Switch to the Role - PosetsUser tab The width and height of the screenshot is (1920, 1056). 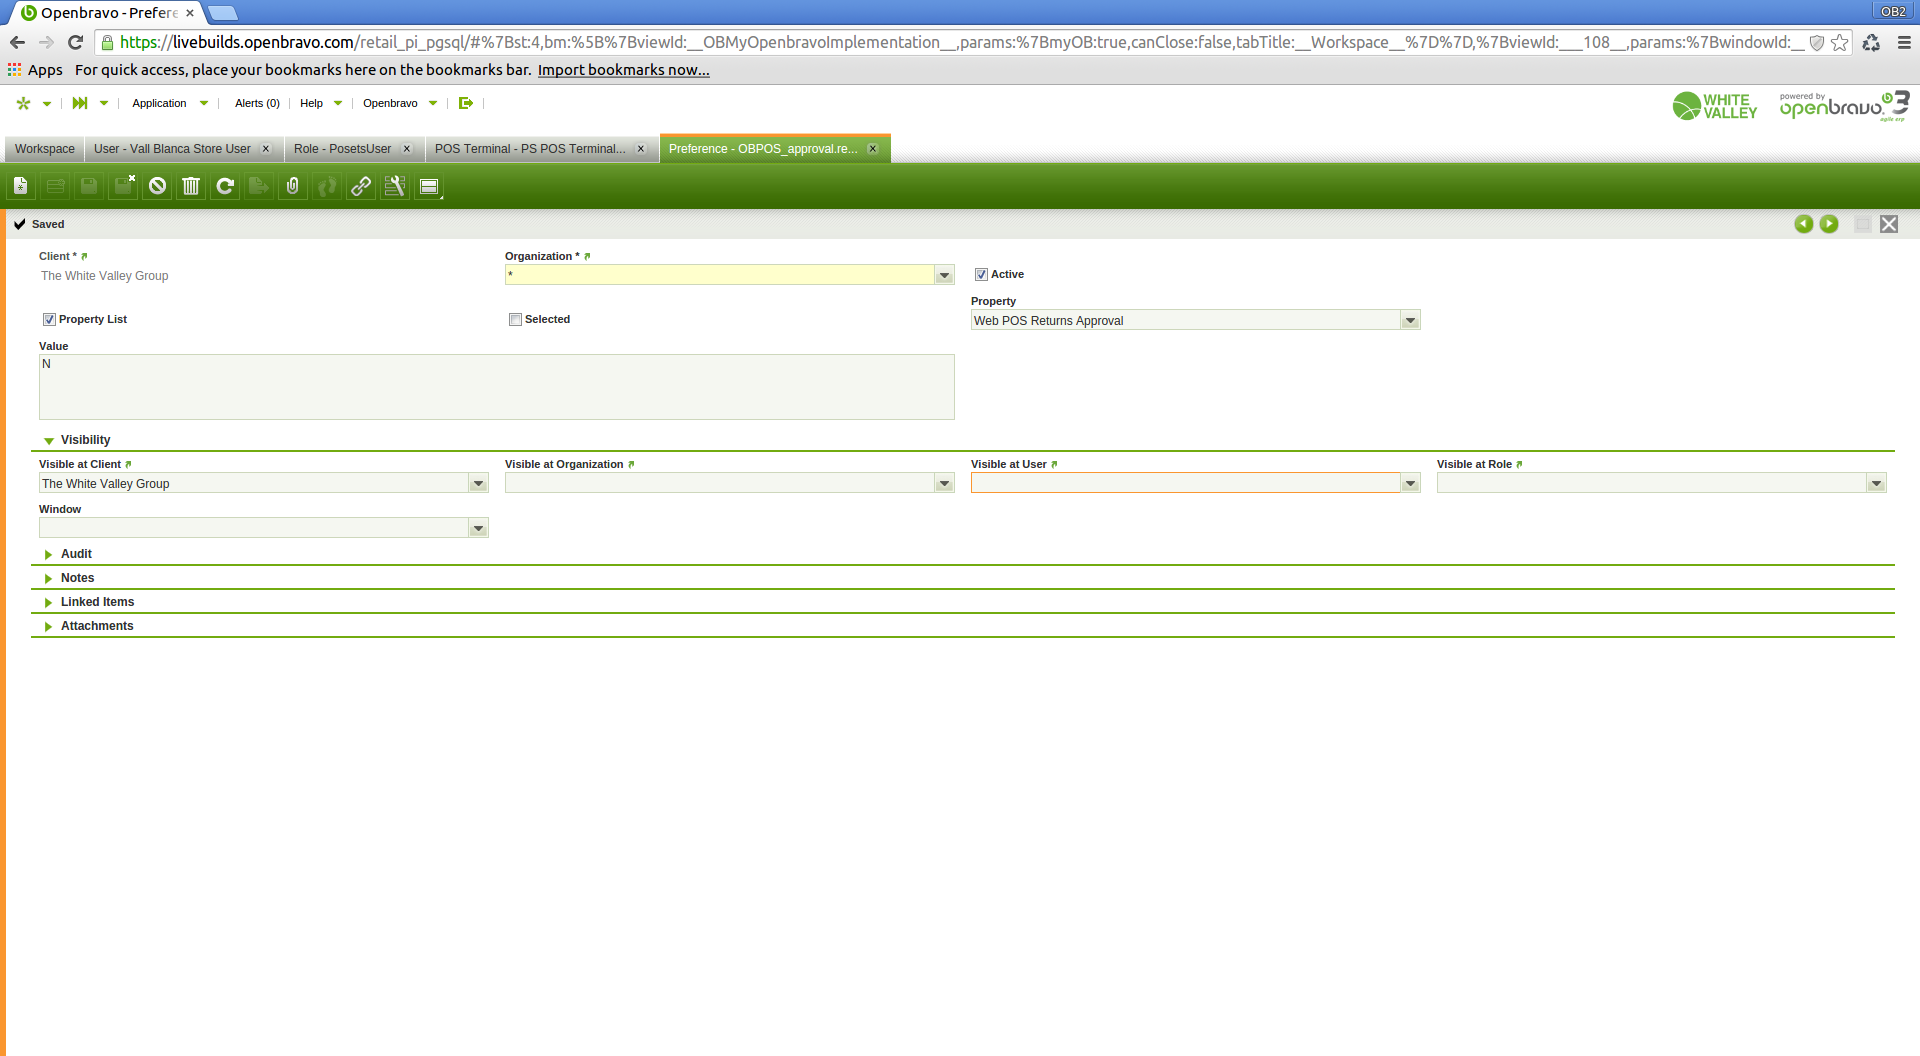pos(343,149)
